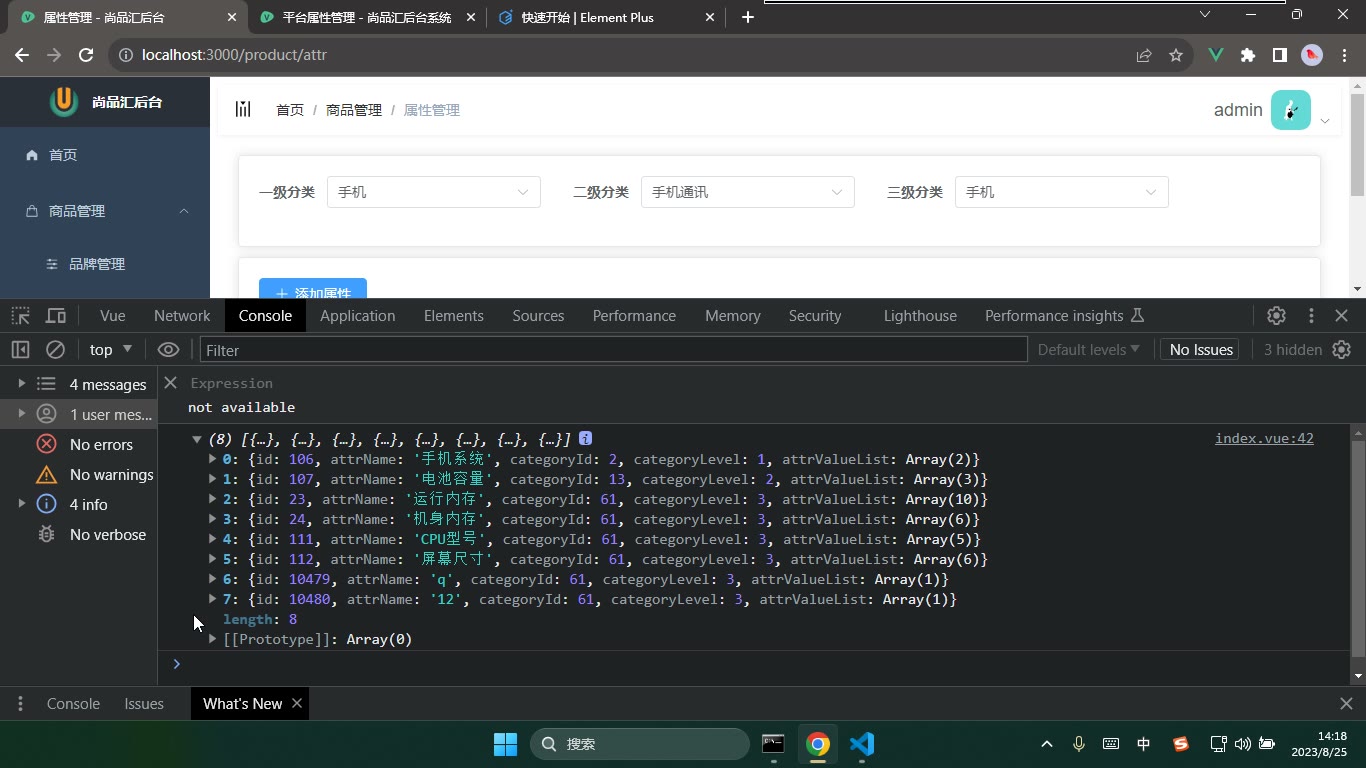Viewport: 1366px width, 768px height.
Task: Click the admin avatar image
Action: click(x=1291, y=110)
